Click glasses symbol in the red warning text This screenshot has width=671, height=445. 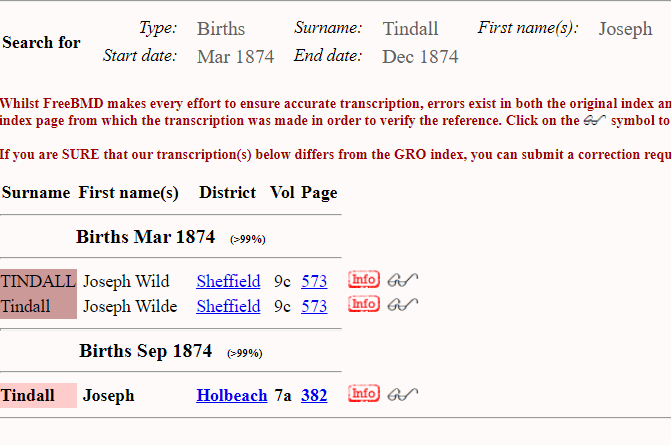point(595,120)
